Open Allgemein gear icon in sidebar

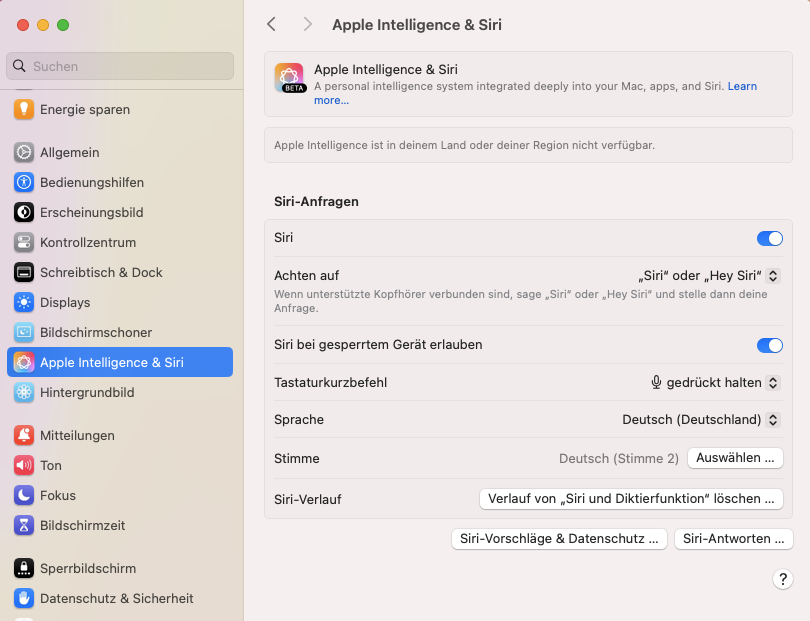pos(24,152)
